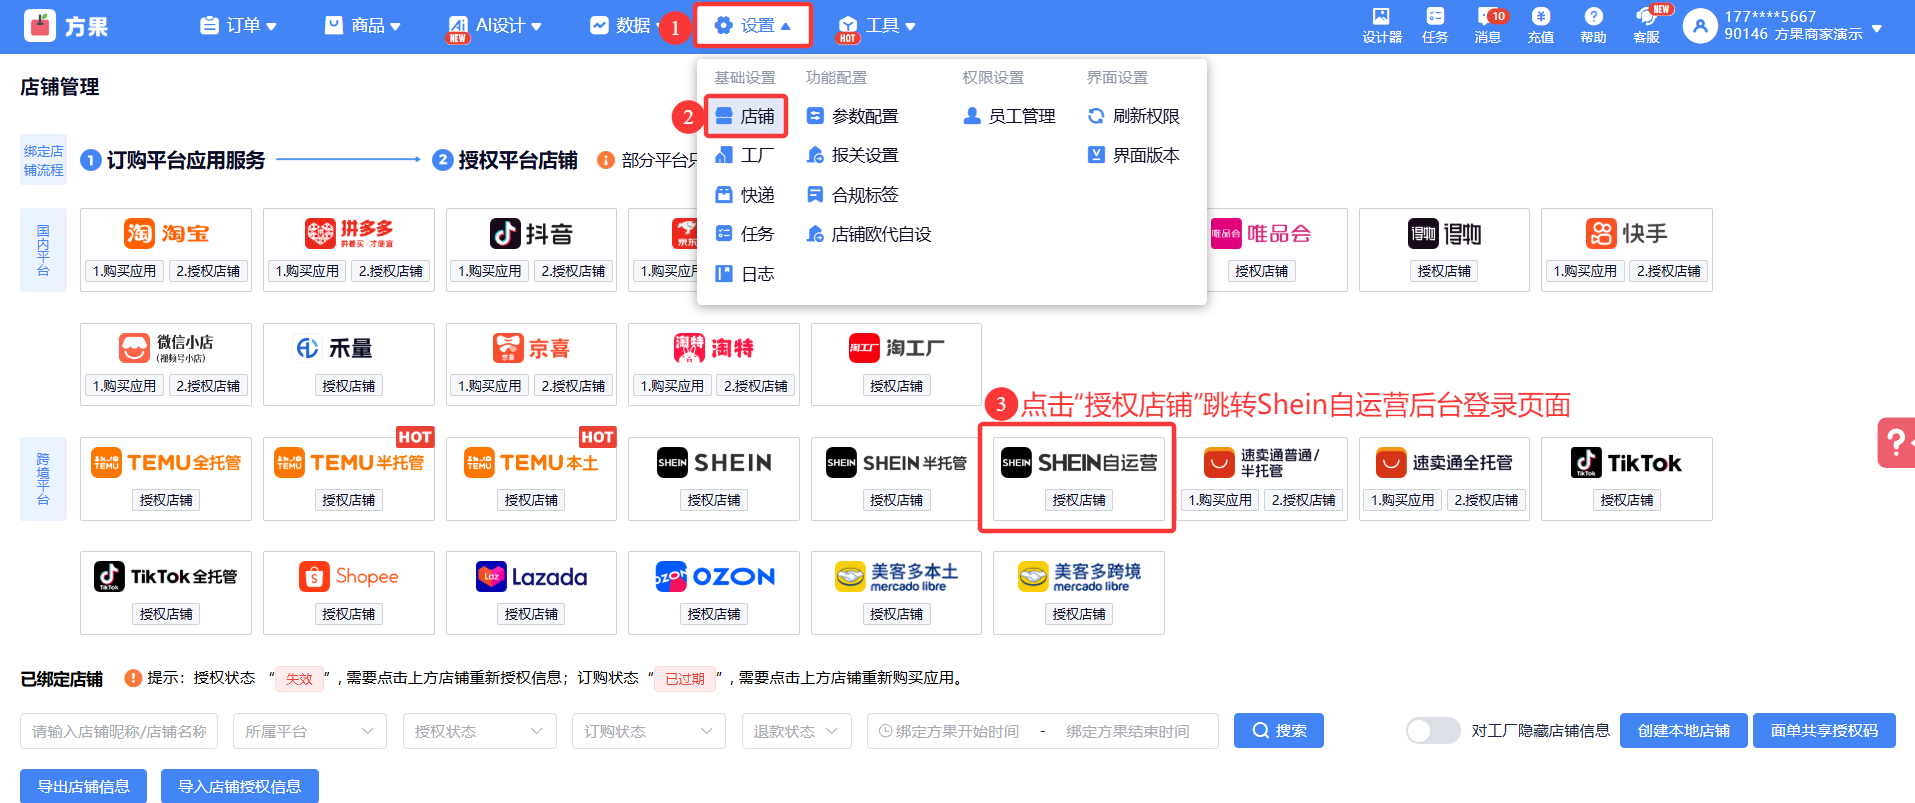The width and height of the screenshot is (1915, 803).
Task: Click the 得物 platform logo
Action: pyautogui.click(x=1445, y=234)
